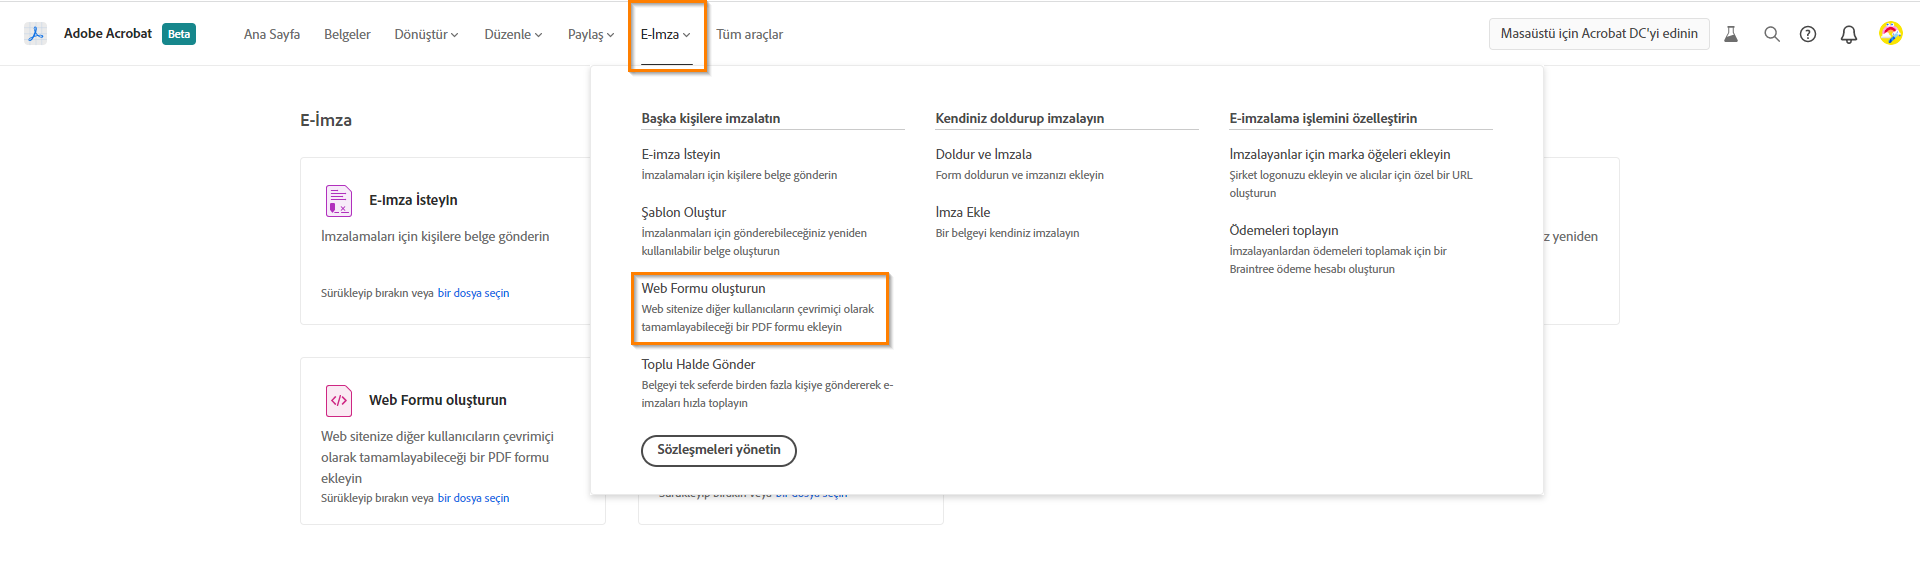Click the Sözleşmeleri yönetin button

(x=719, y=450)
